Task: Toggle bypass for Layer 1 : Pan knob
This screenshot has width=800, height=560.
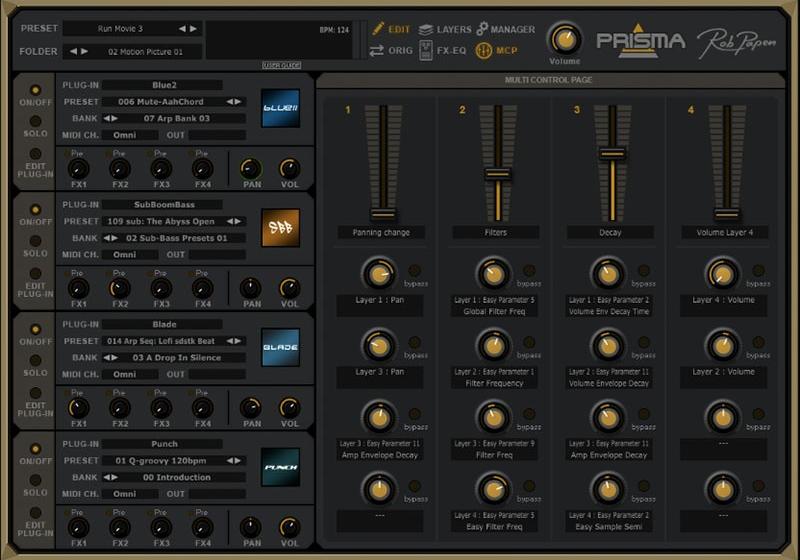Action: (413, 271)
